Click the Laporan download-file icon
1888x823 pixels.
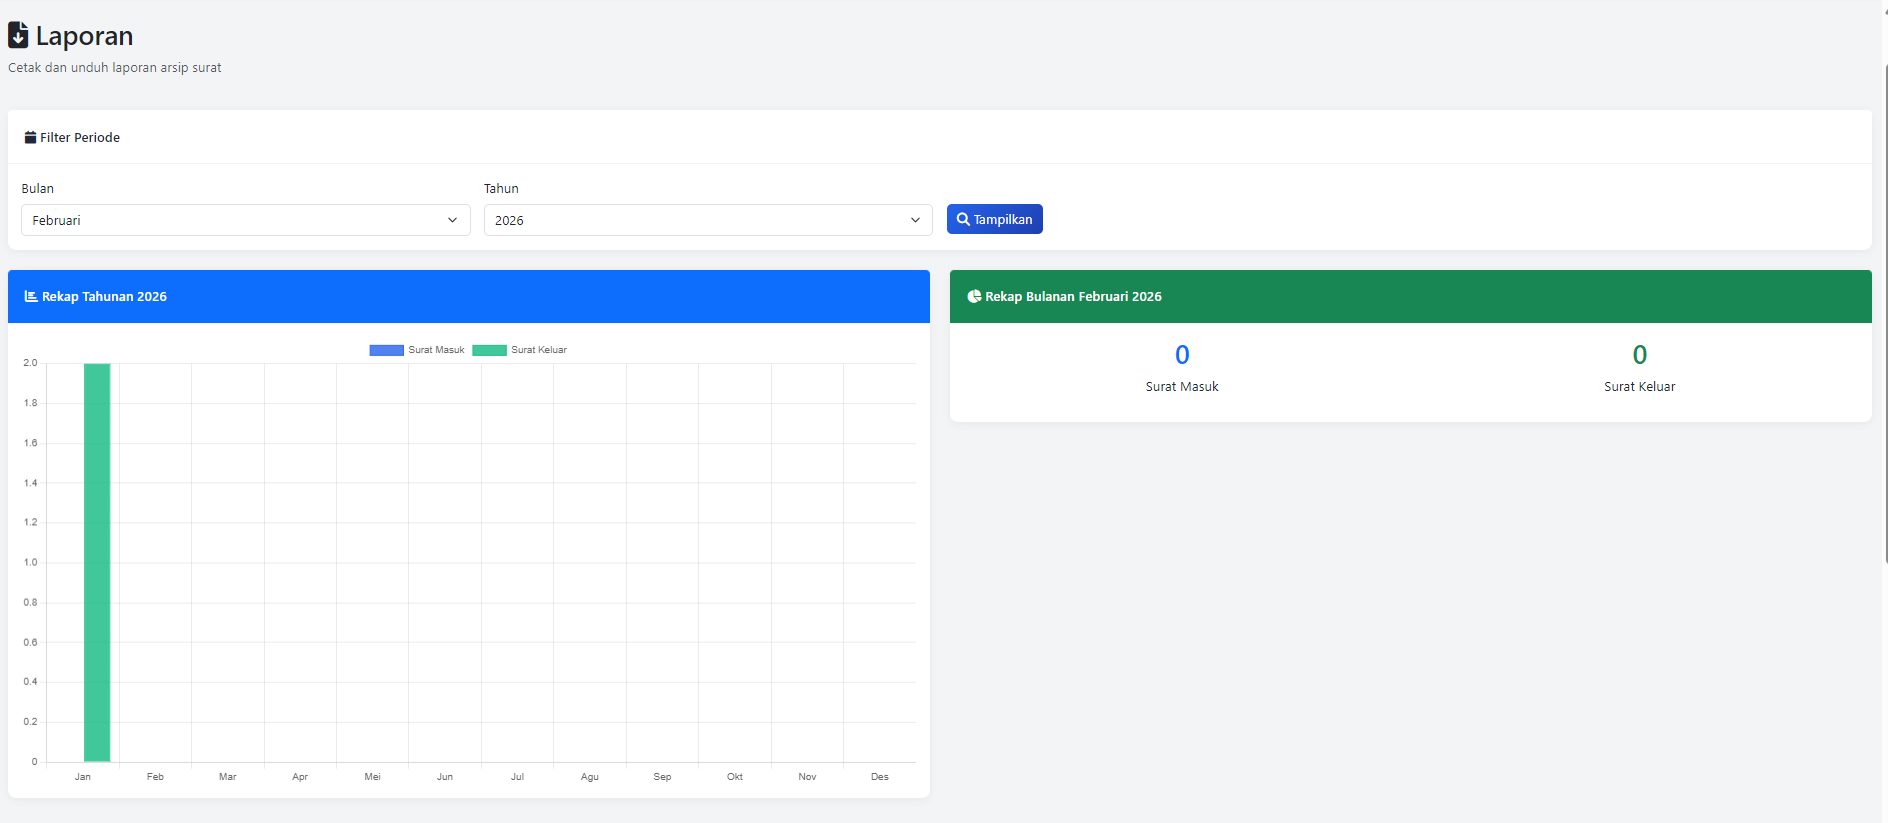tap(18, 35)
